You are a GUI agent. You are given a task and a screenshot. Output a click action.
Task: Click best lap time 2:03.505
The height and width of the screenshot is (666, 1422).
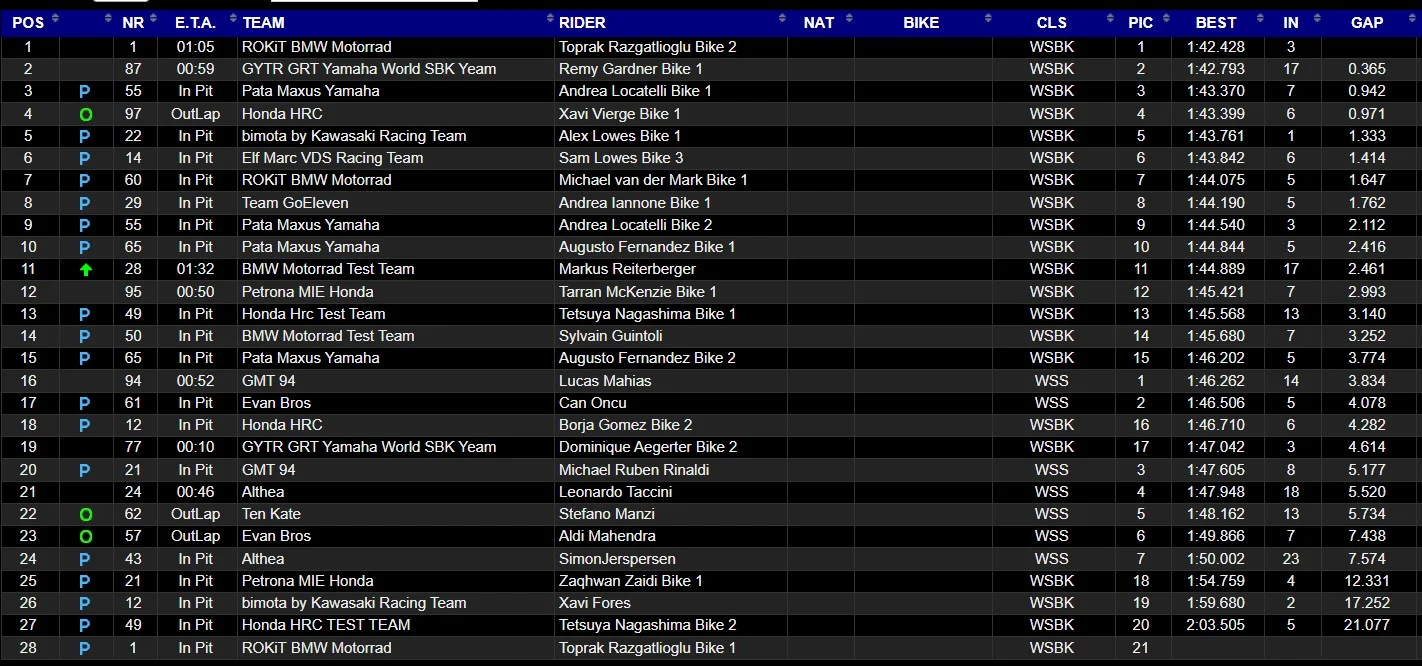pos(1216,625)
